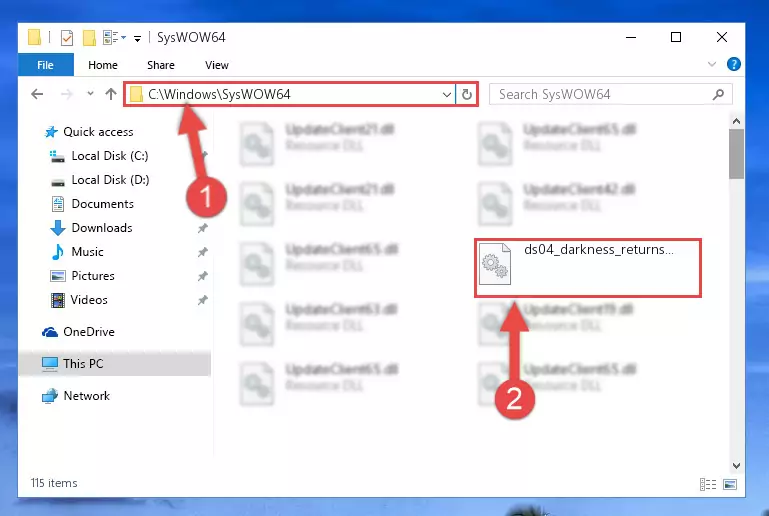Select This PC in navigation pane
The width and height of the screenshot is (769, 516).
pyautogui.click(x=115, y=363)
